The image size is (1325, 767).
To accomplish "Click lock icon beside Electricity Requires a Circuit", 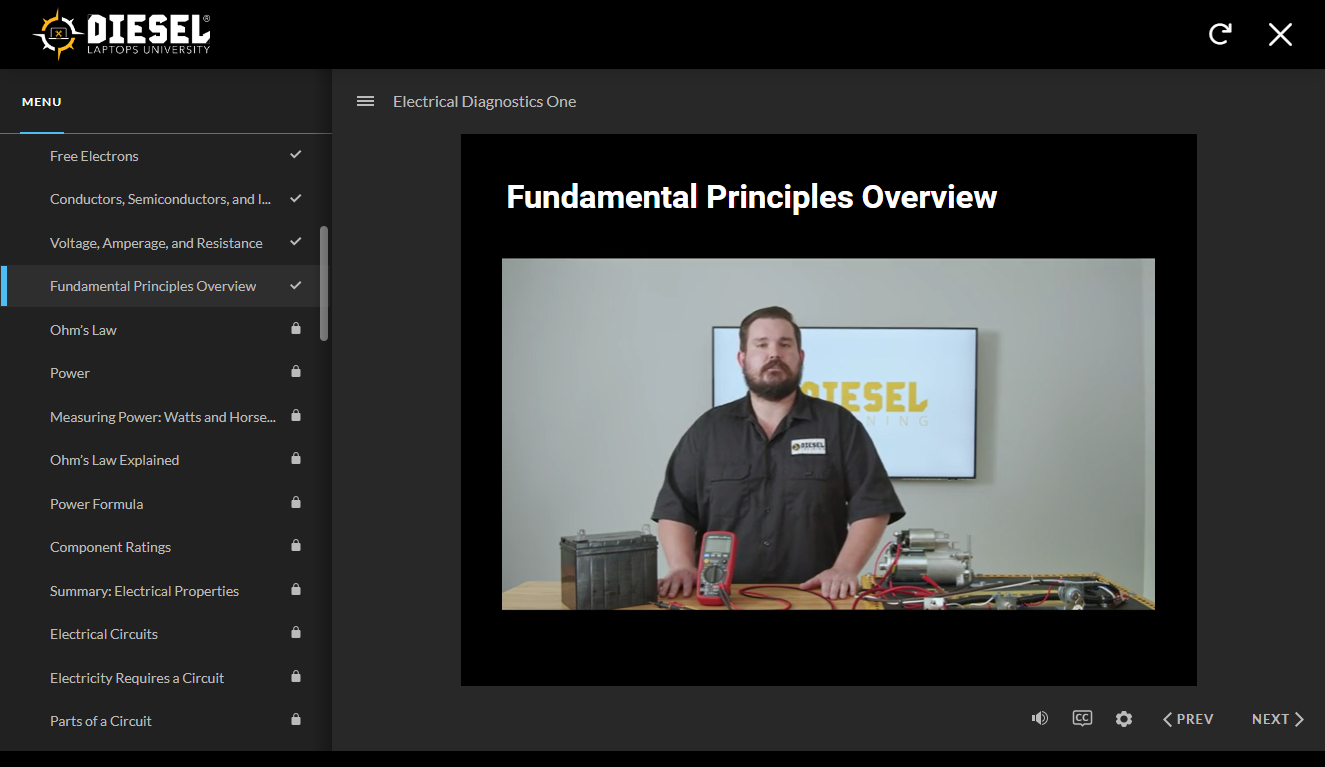I will coord(296,676).
